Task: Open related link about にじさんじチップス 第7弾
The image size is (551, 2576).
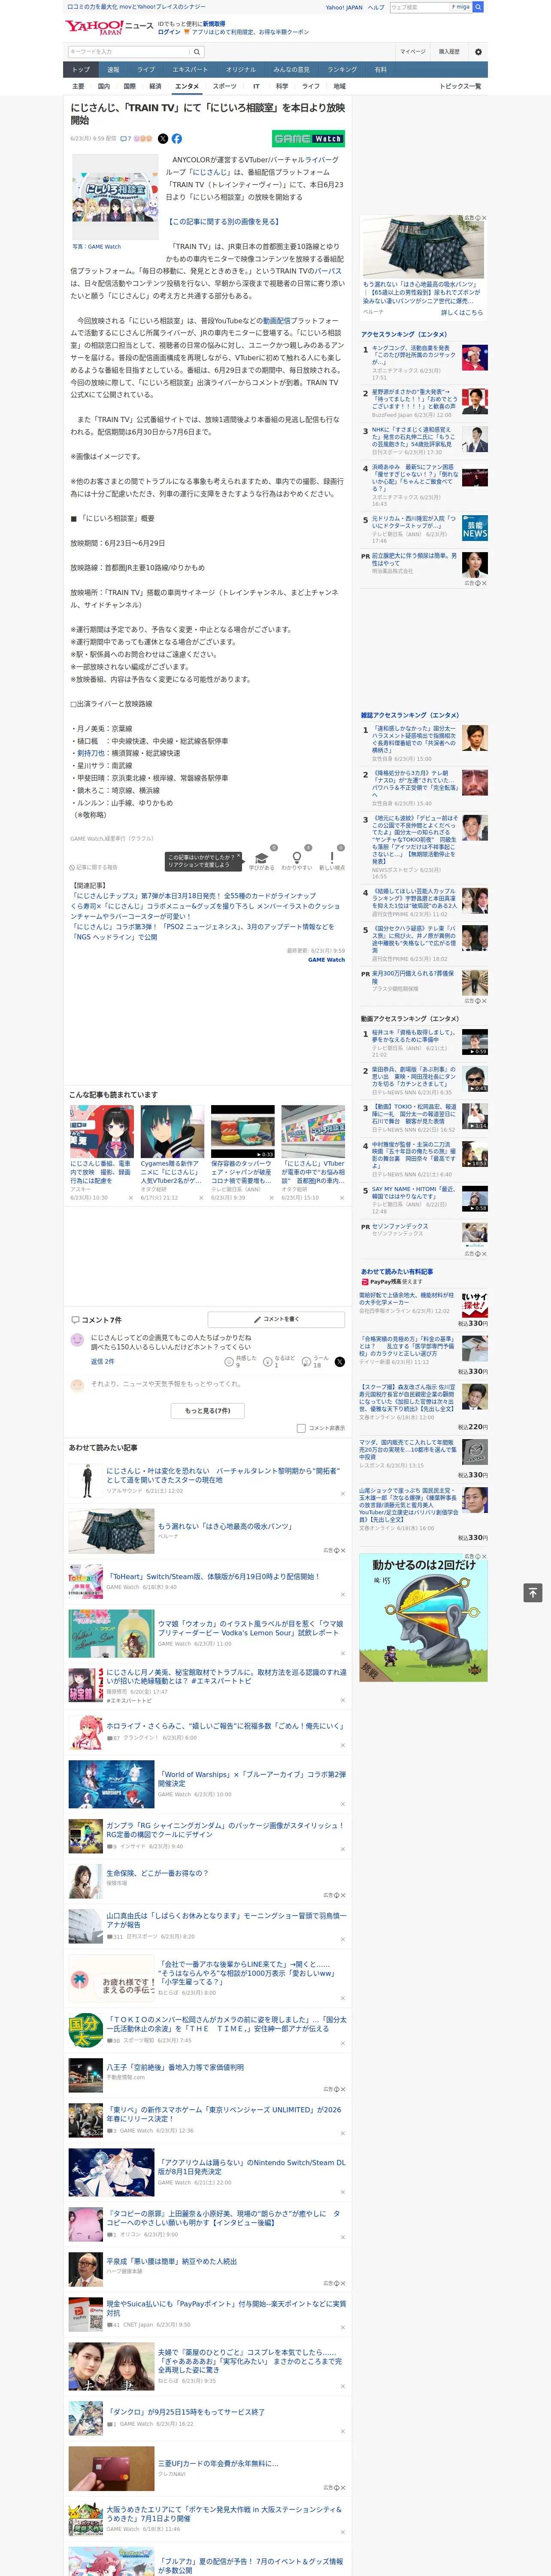Action: 193,896
